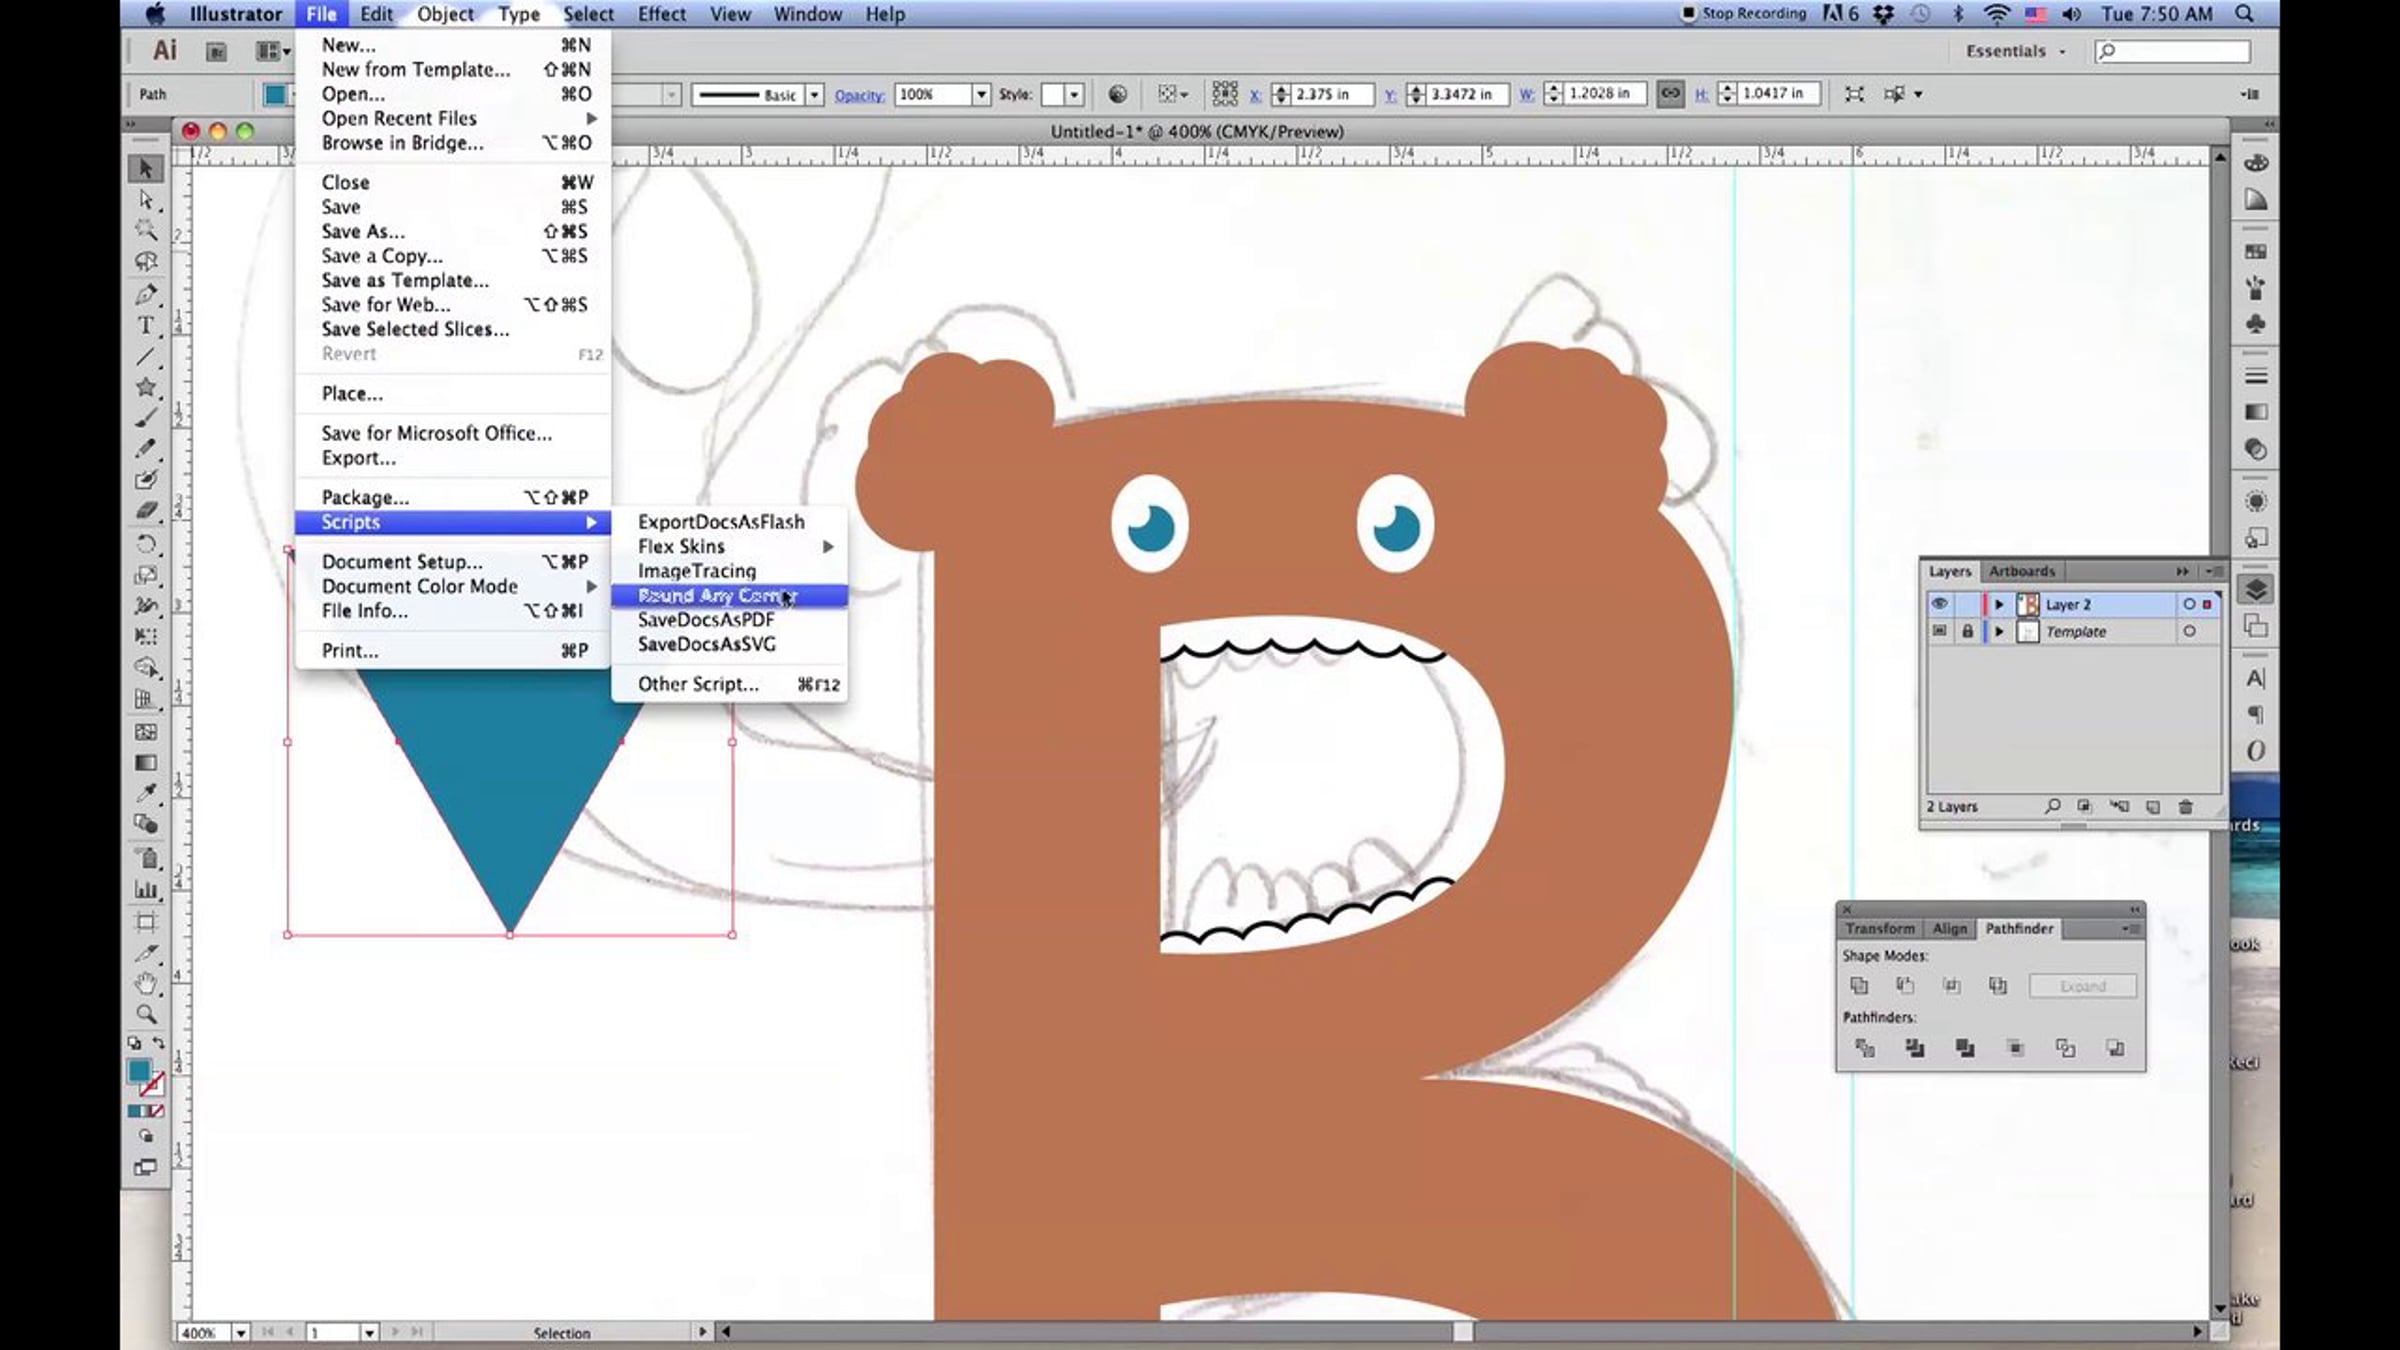Open the Opacity percentage dropdown
Screen dimensions: 2400x1350
tap(981, 94)
